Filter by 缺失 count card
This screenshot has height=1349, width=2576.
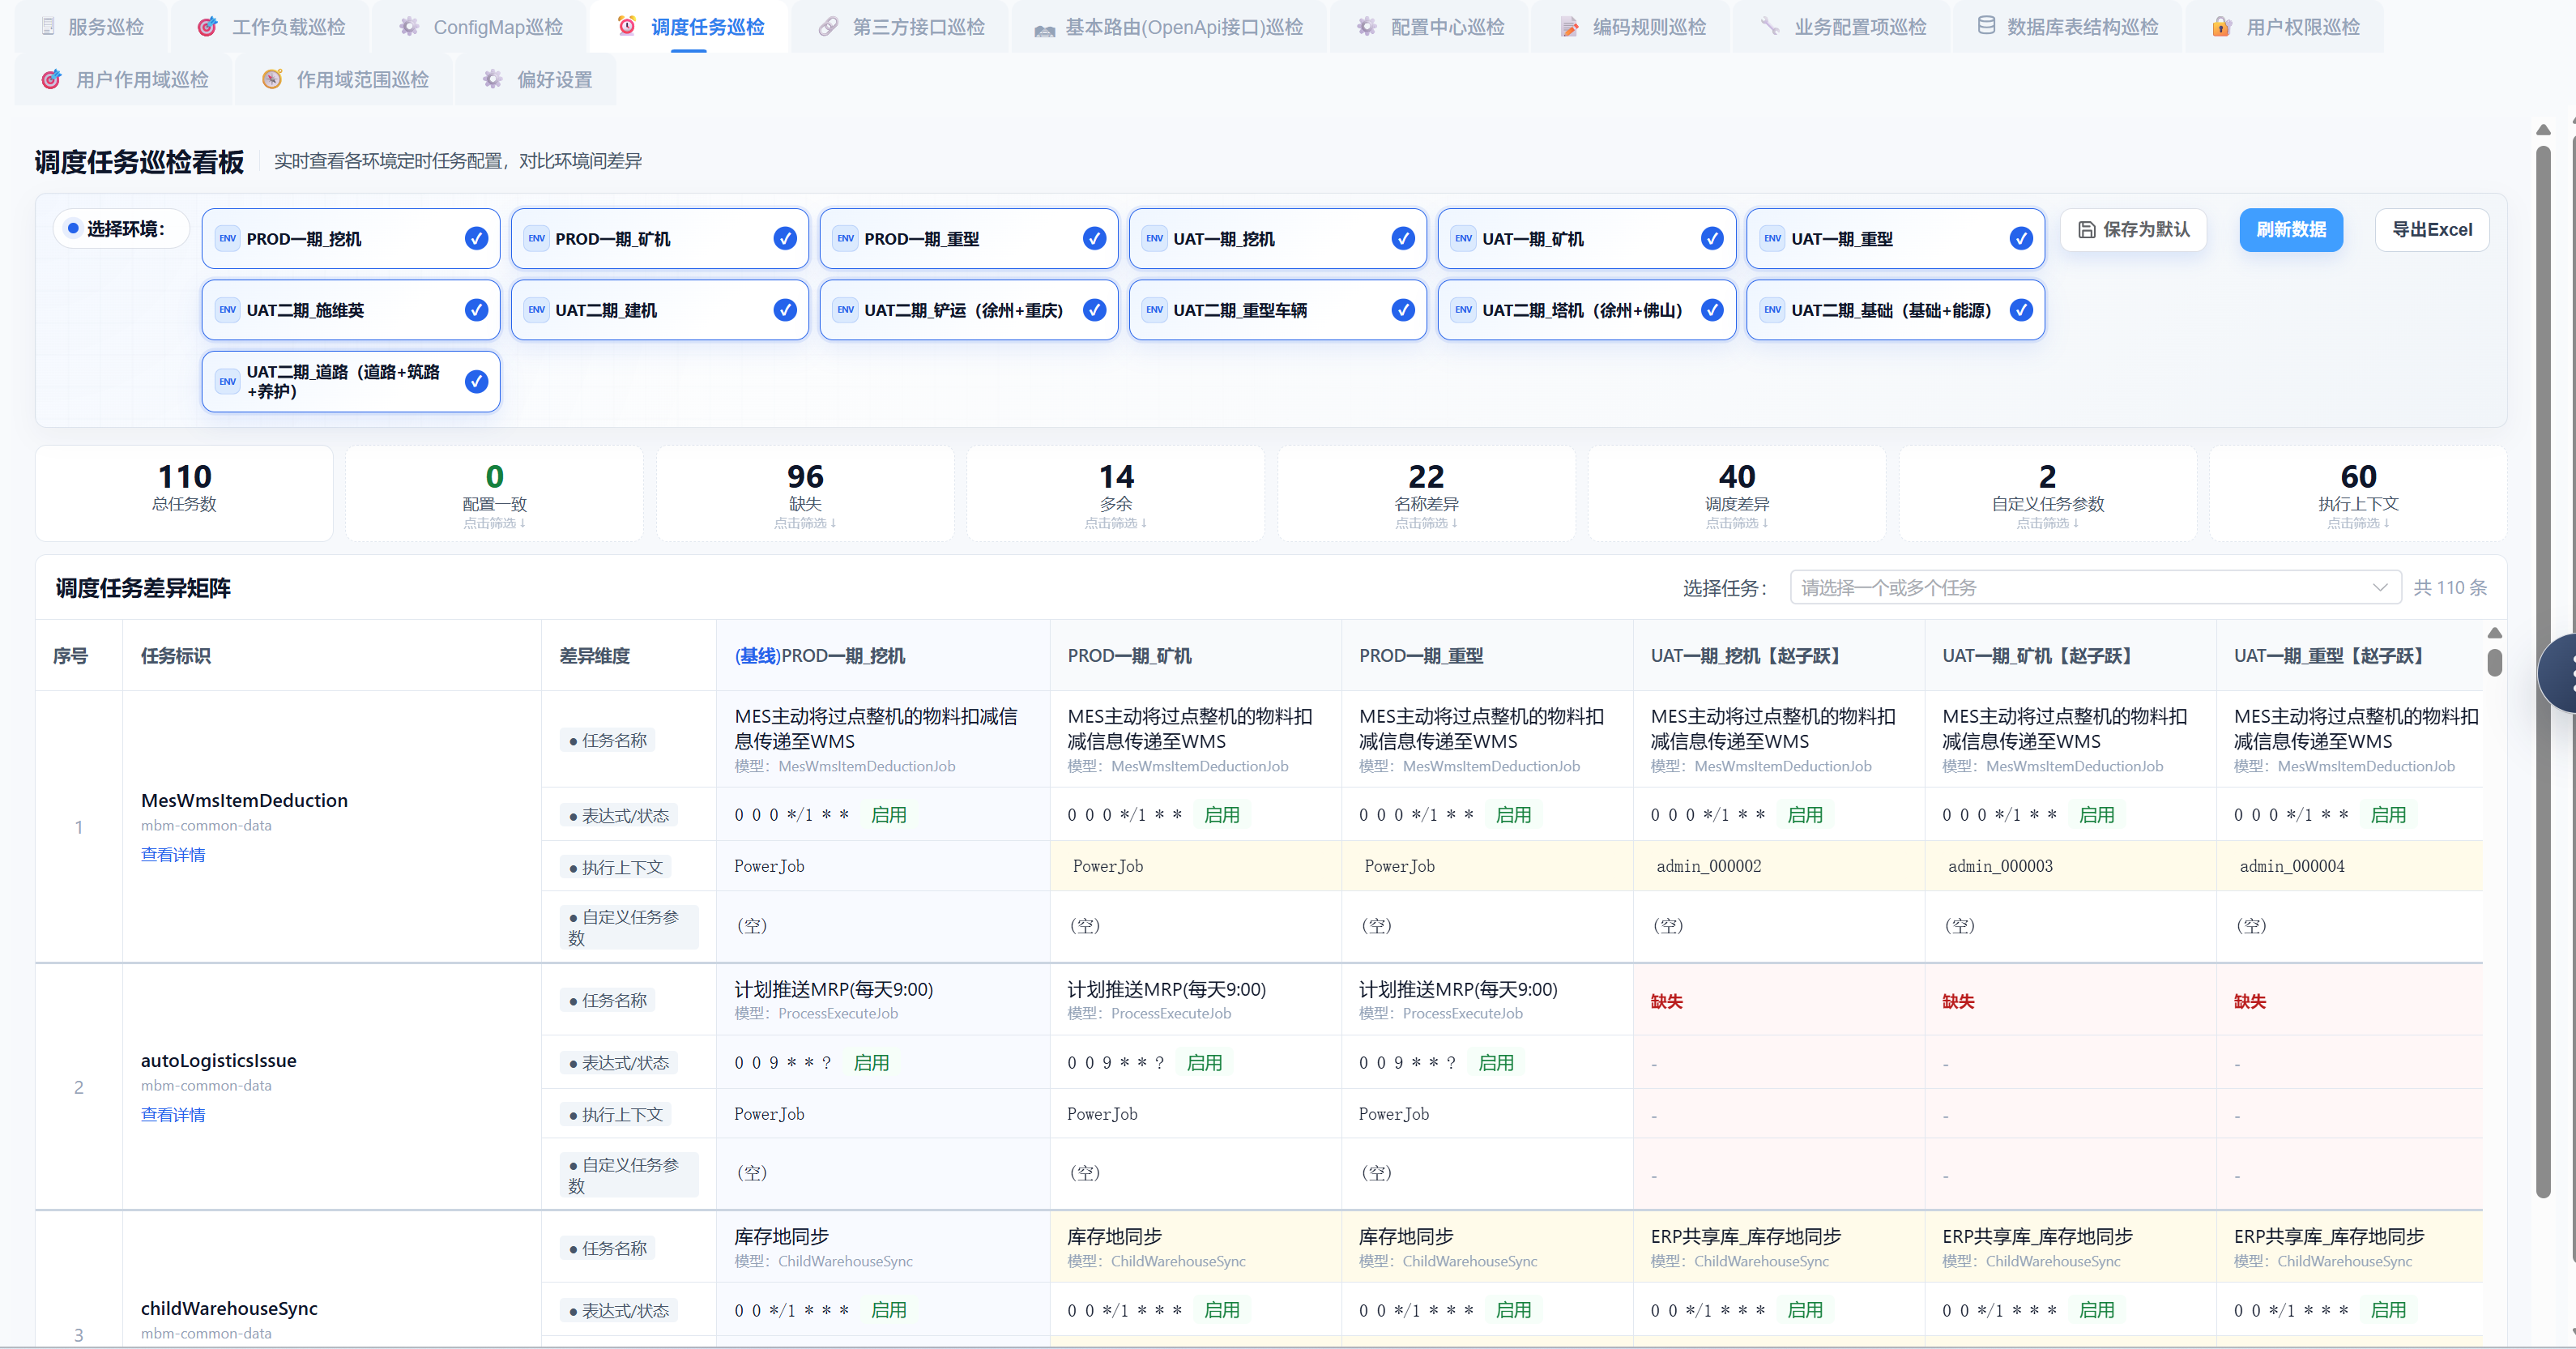(805, 494)
